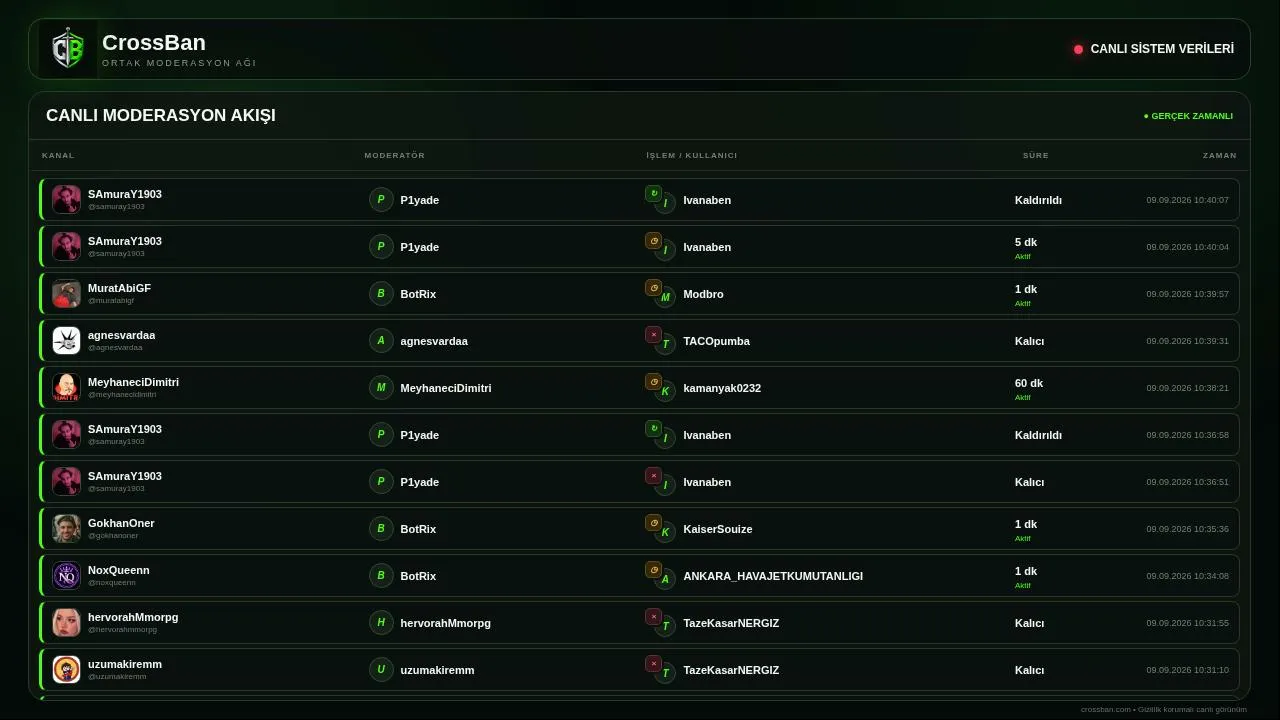Viewport: 1280px width, 720px height.
Task: Select hervorahMmorpg channel avatar
Action: tap(66, 623)
